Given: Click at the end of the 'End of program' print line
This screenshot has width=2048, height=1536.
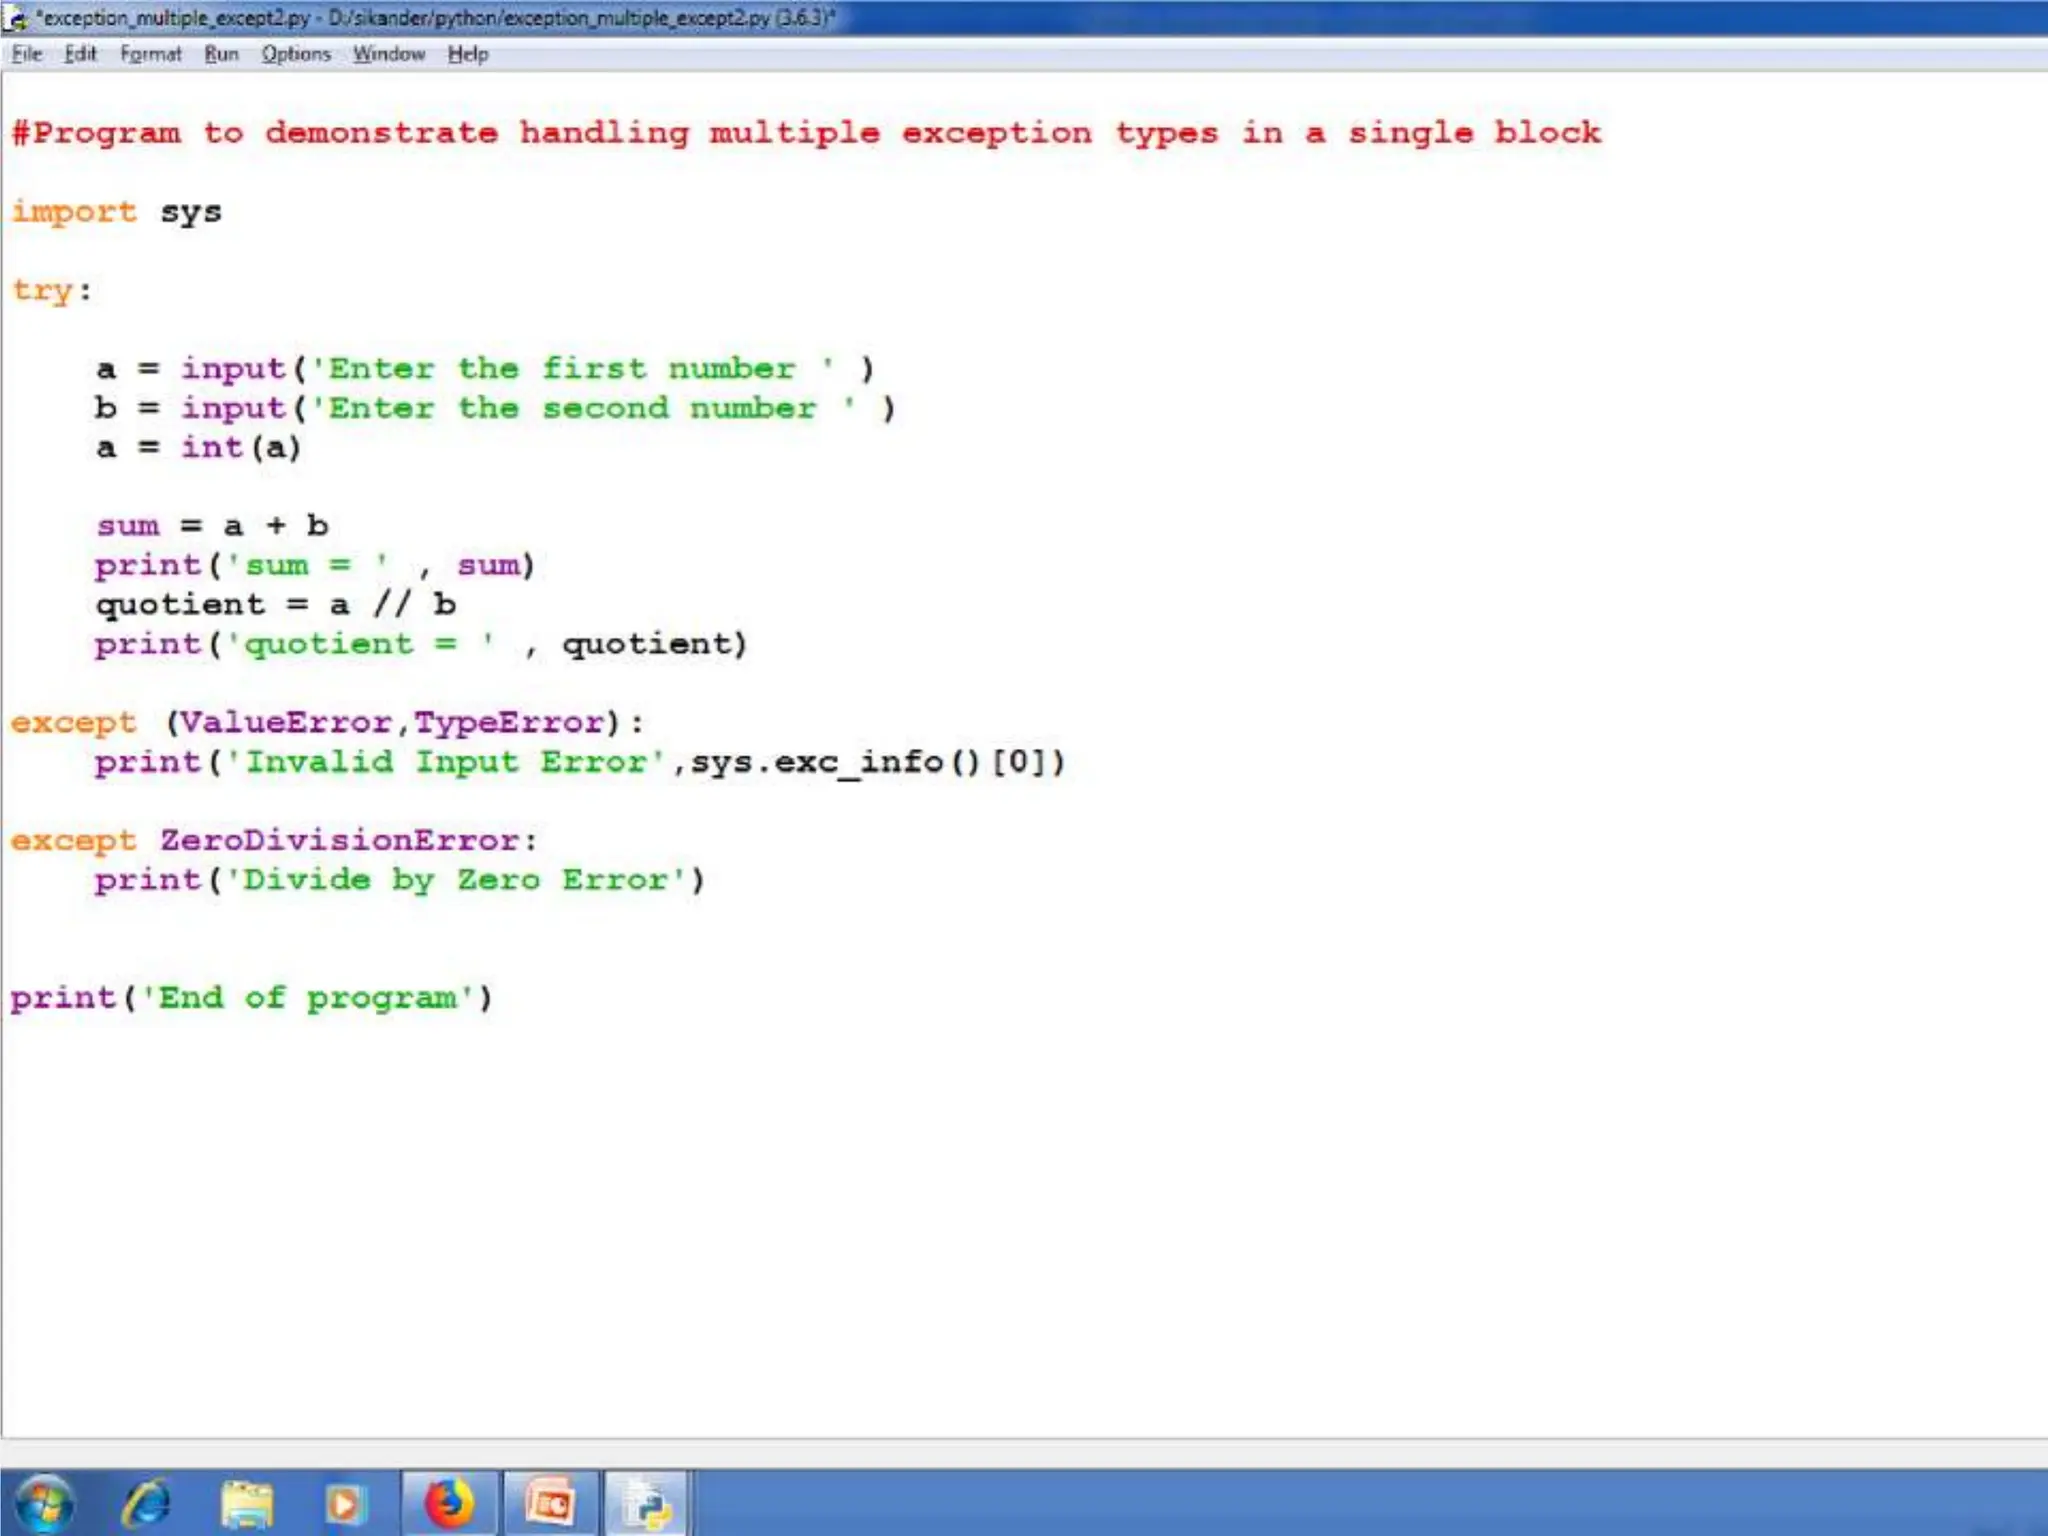Looking at the screenshot, I should [x=494, y=998].
